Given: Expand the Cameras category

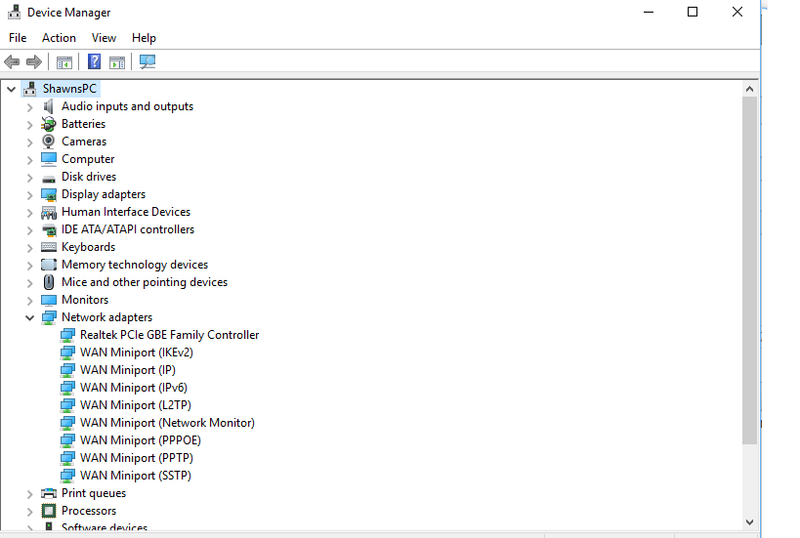Looking at the screenshot, I should click(x=30, y=142).
